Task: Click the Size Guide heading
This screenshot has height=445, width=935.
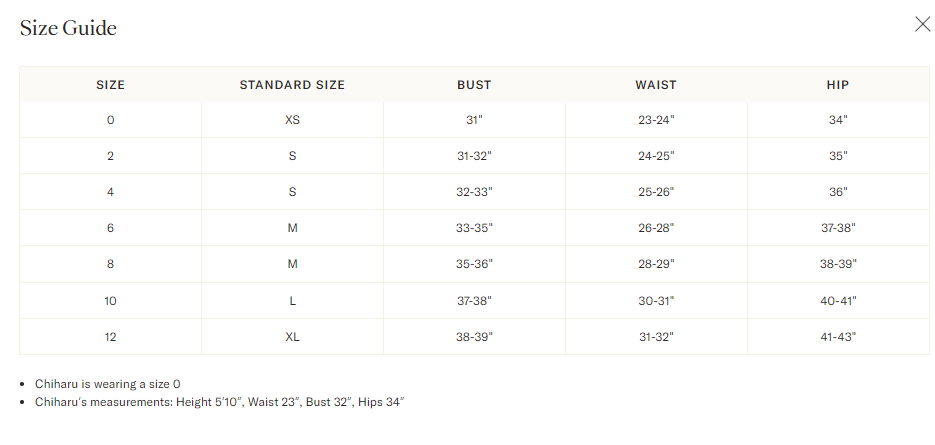Action: [x=68, y=28]
